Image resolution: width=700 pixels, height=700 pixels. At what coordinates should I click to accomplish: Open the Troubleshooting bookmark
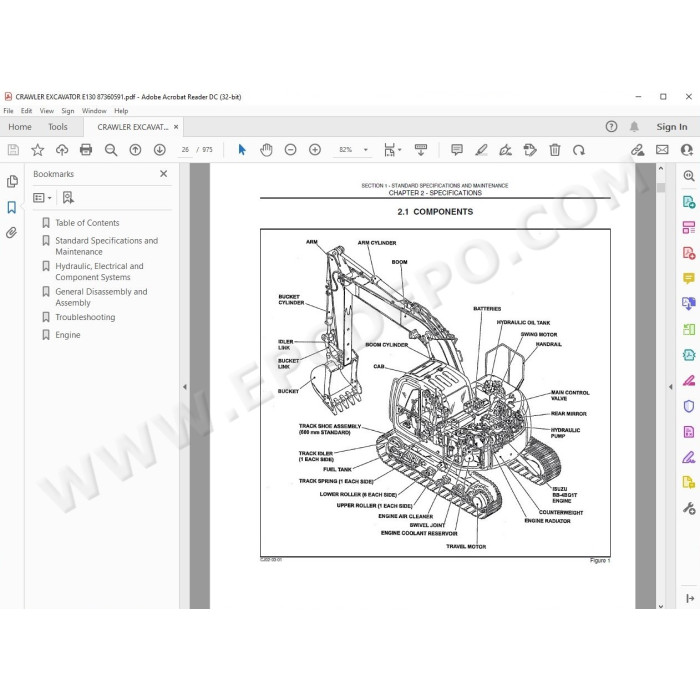85,317
